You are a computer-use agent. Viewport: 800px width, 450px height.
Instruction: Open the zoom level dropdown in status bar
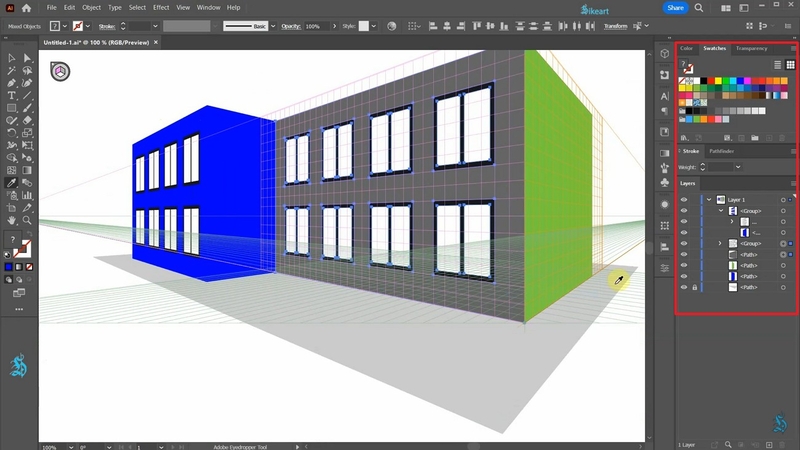point(71,447)
